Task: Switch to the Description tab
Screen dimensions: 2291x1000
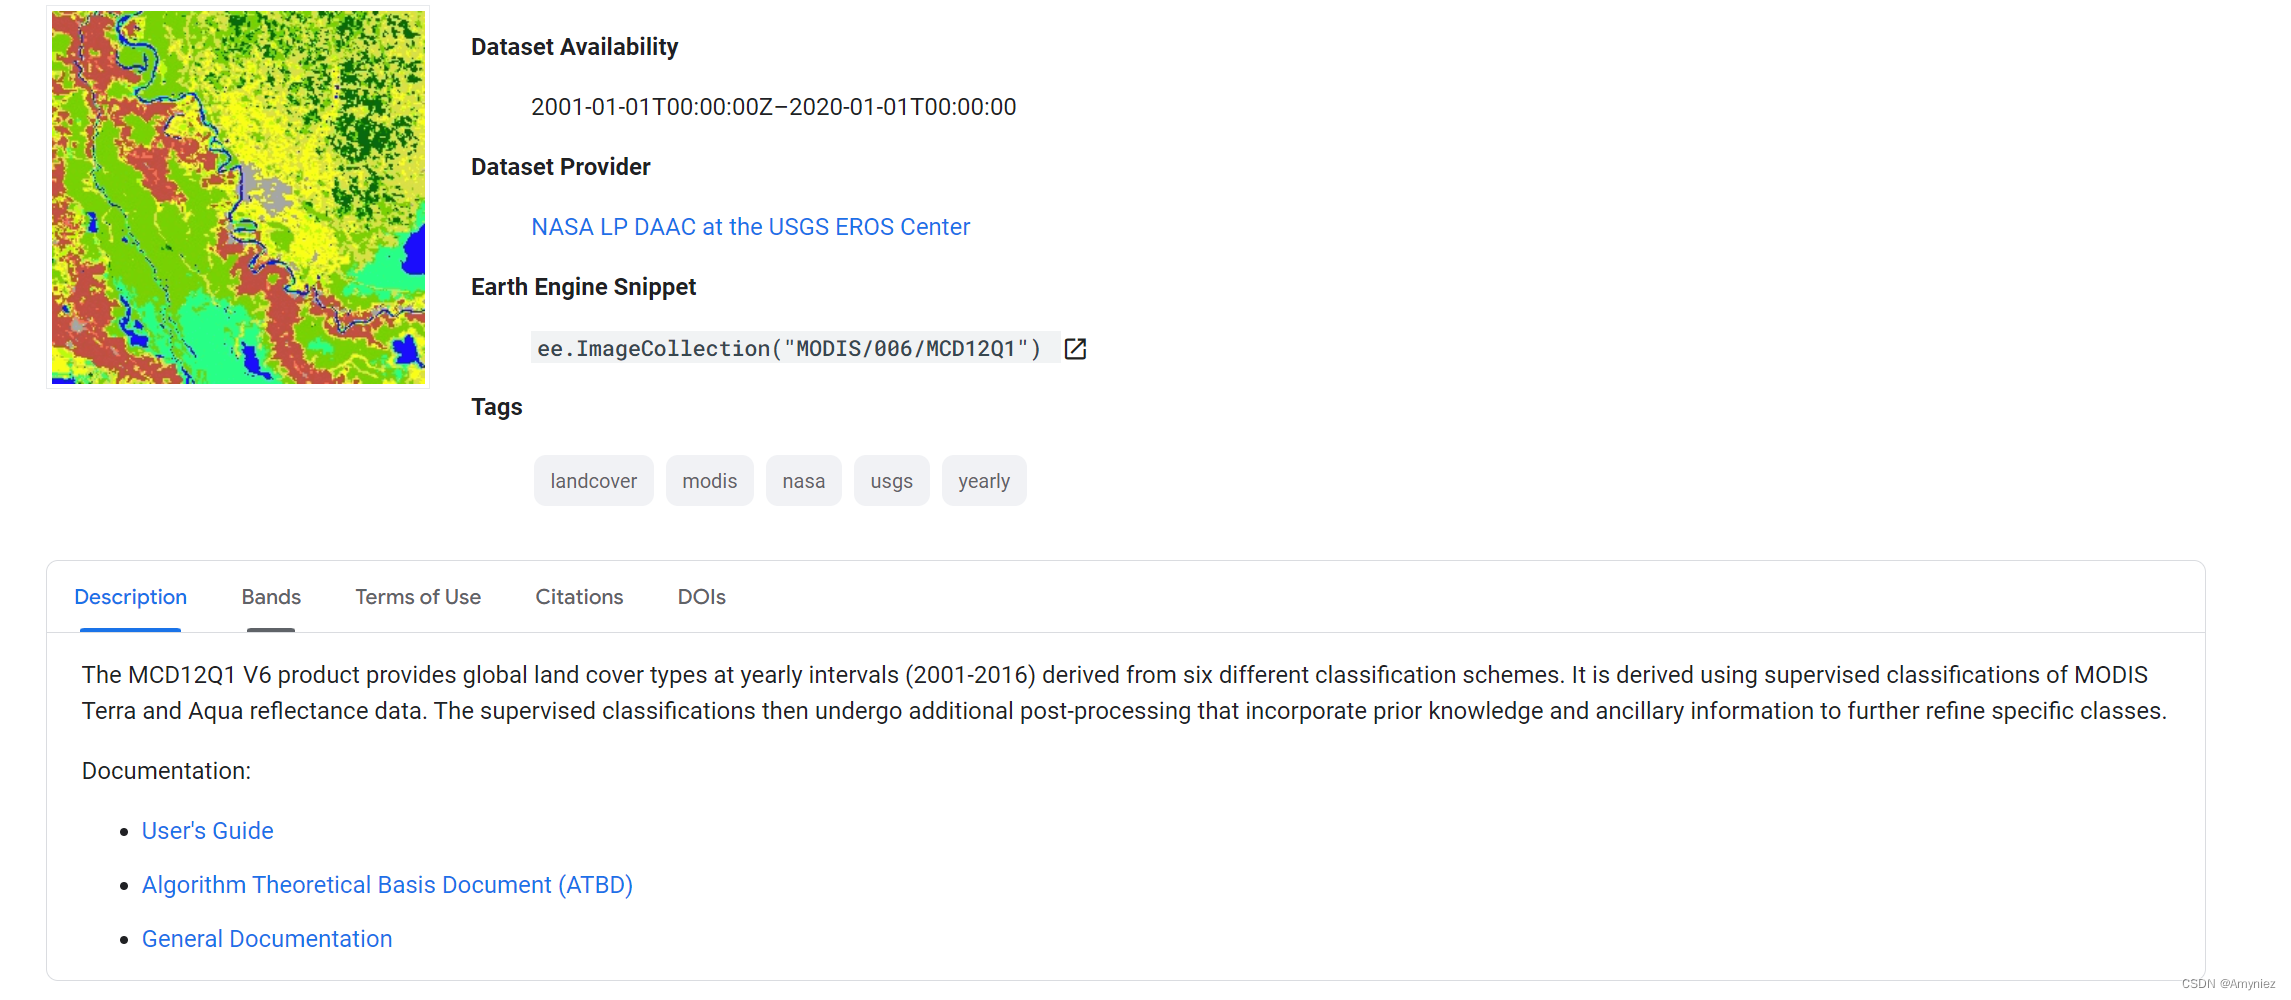Action: coord(130,597)
